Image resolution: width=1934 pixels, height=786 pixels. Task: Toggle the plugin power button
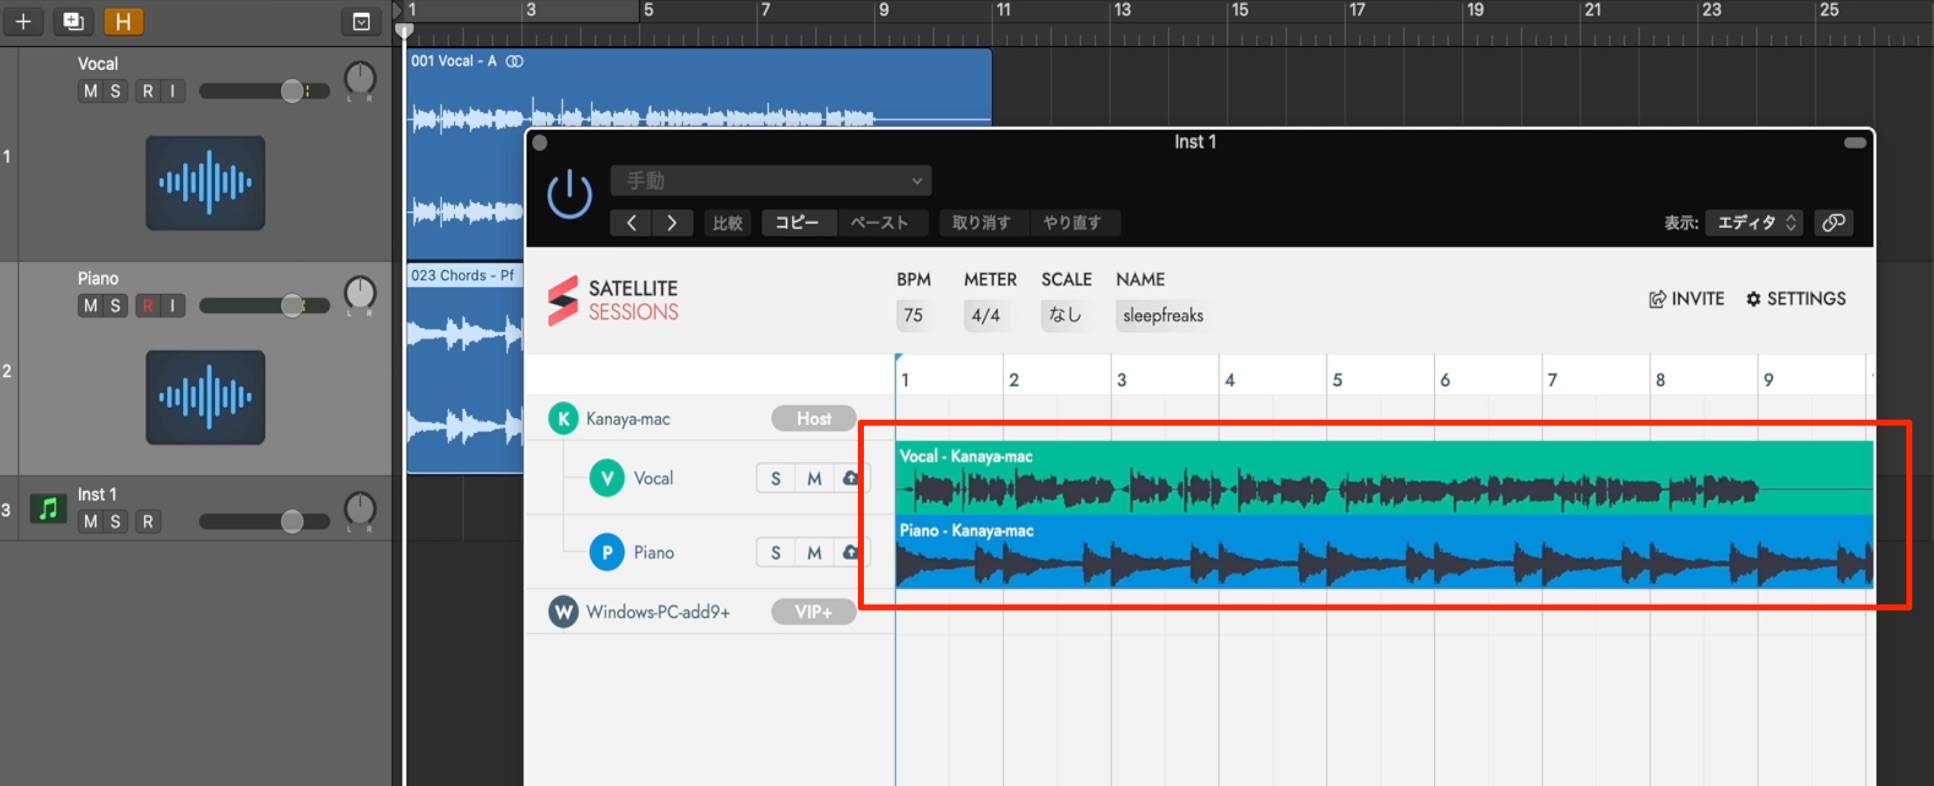[570, 193]
